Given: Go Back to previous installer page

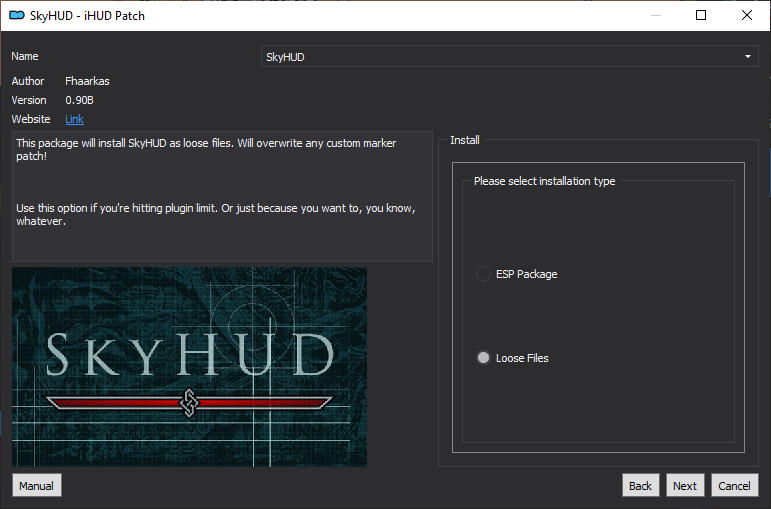Looking at the screenshot, I should point(640,485).
